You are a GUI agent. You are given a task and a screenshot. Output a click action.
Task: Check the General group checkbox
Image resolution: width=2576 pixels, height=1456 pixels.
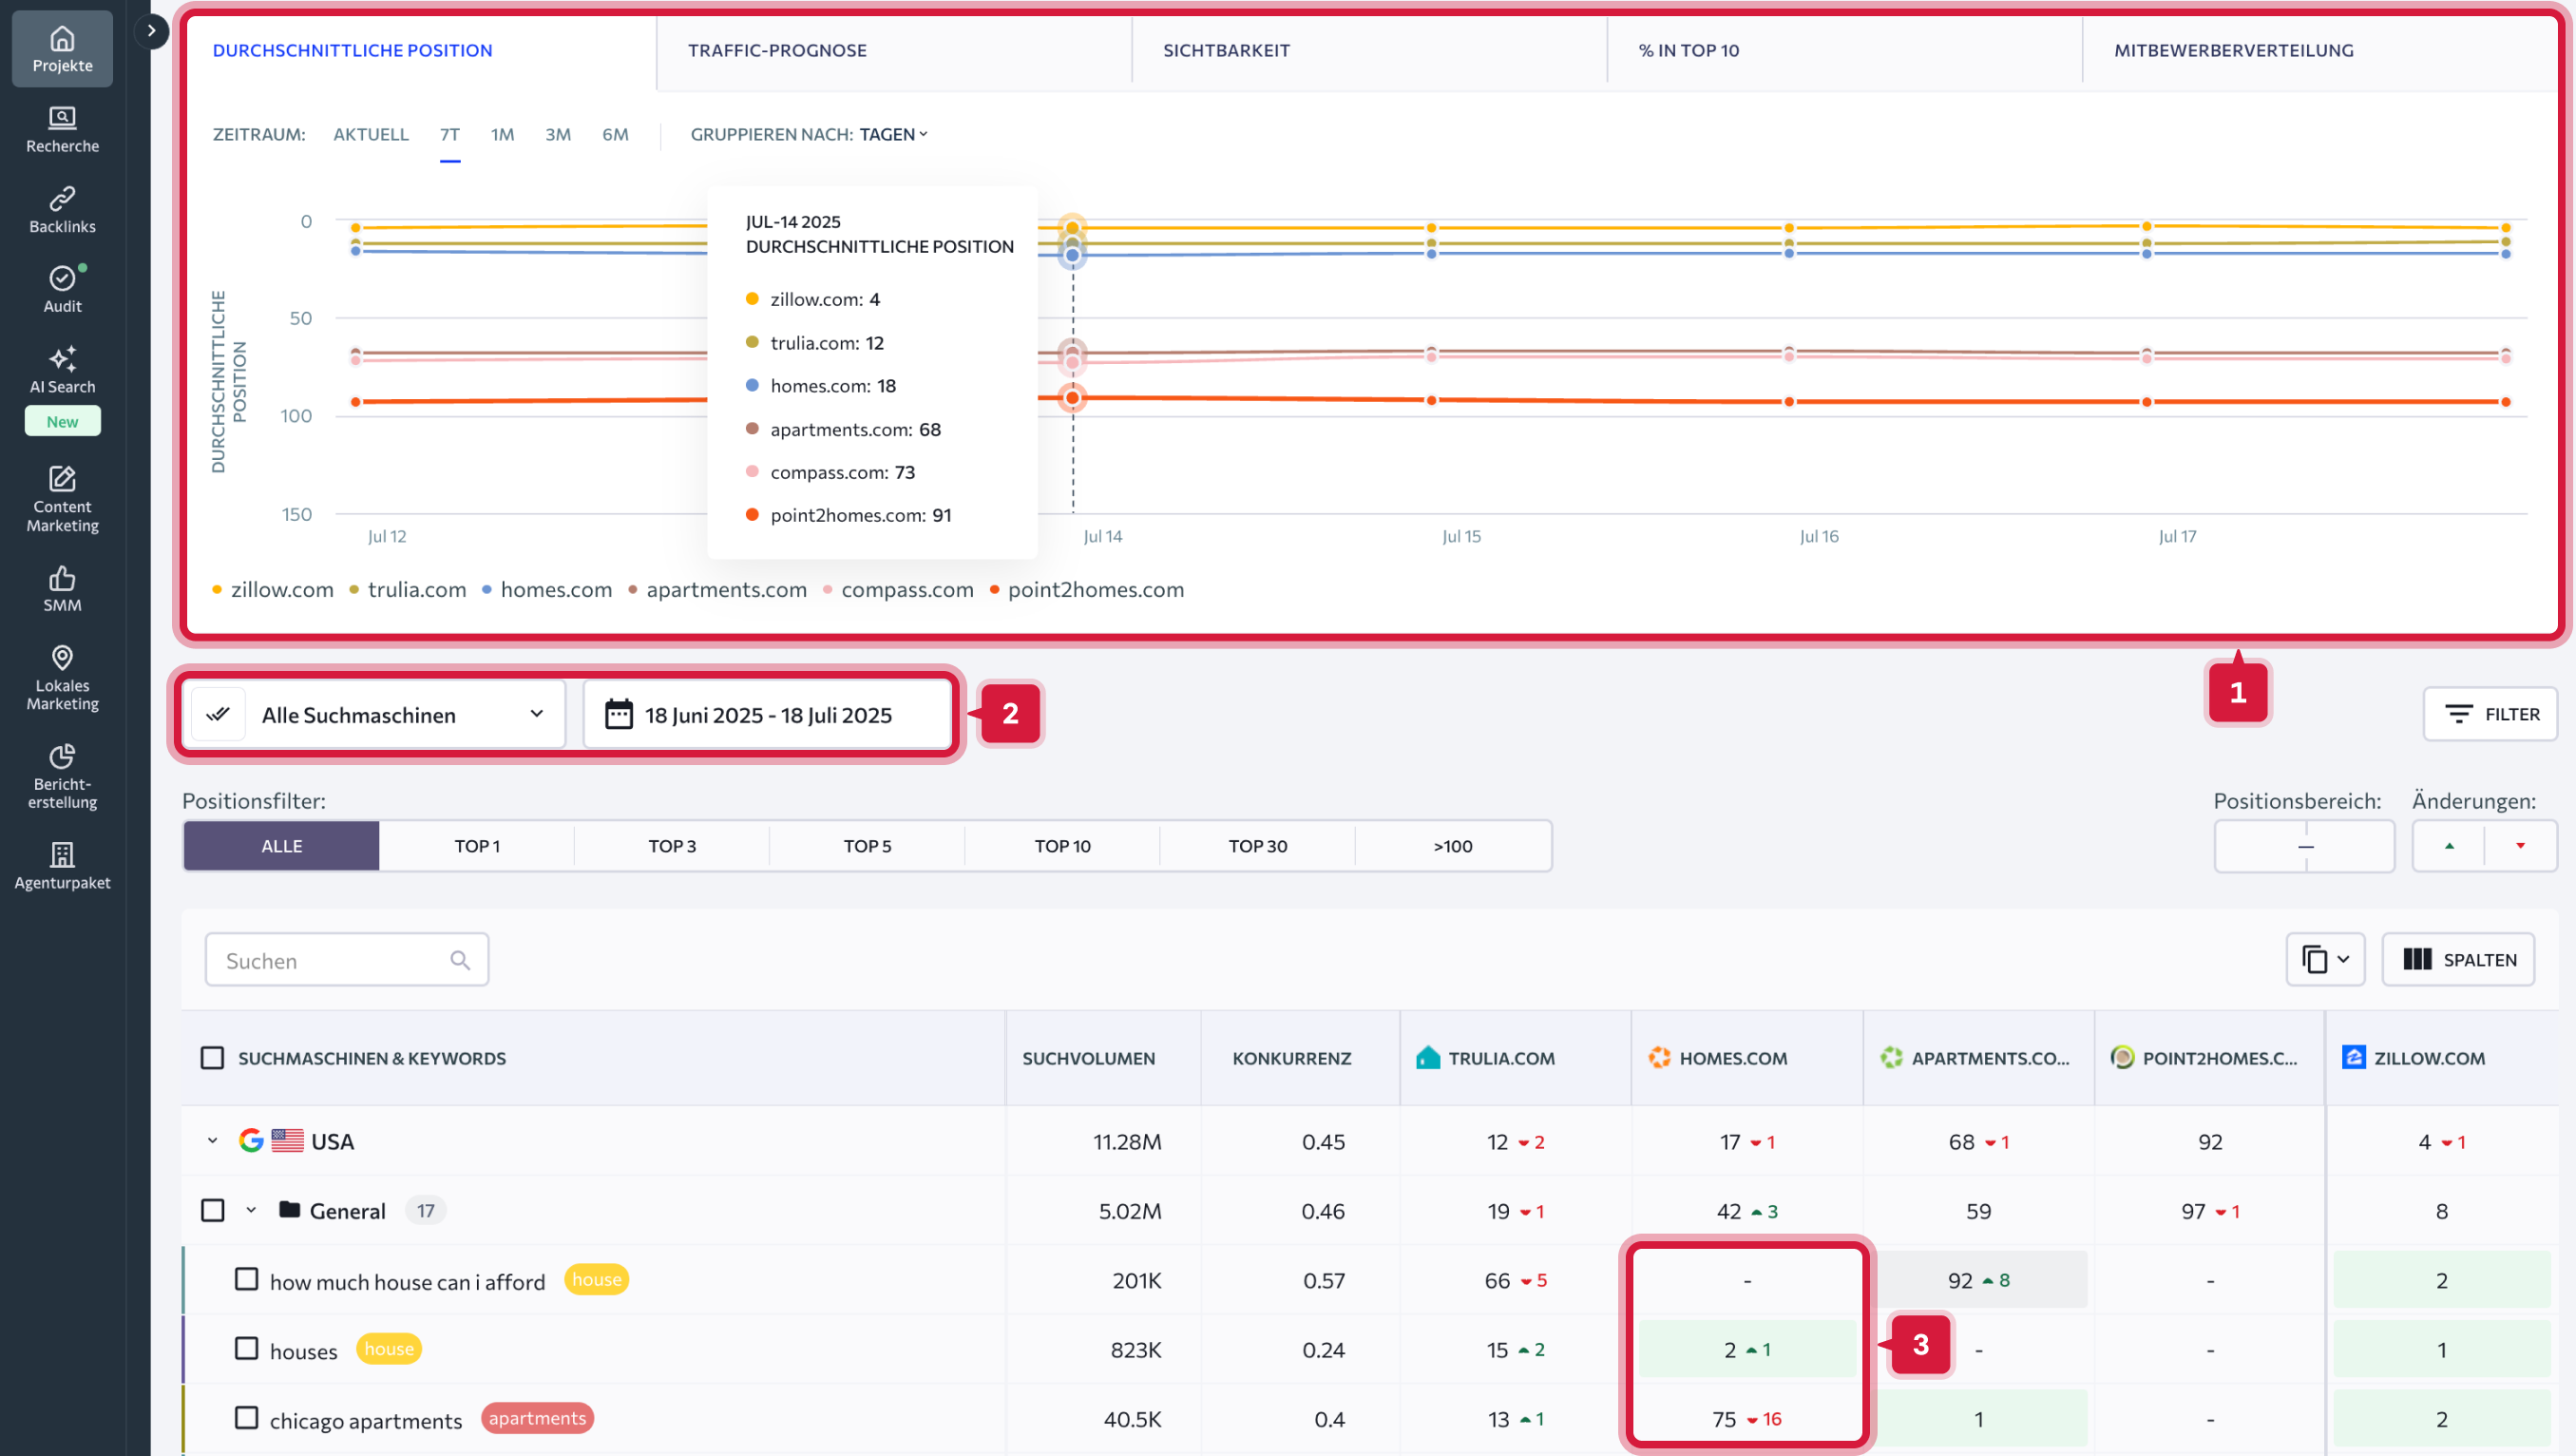[x=212, y=1210]
